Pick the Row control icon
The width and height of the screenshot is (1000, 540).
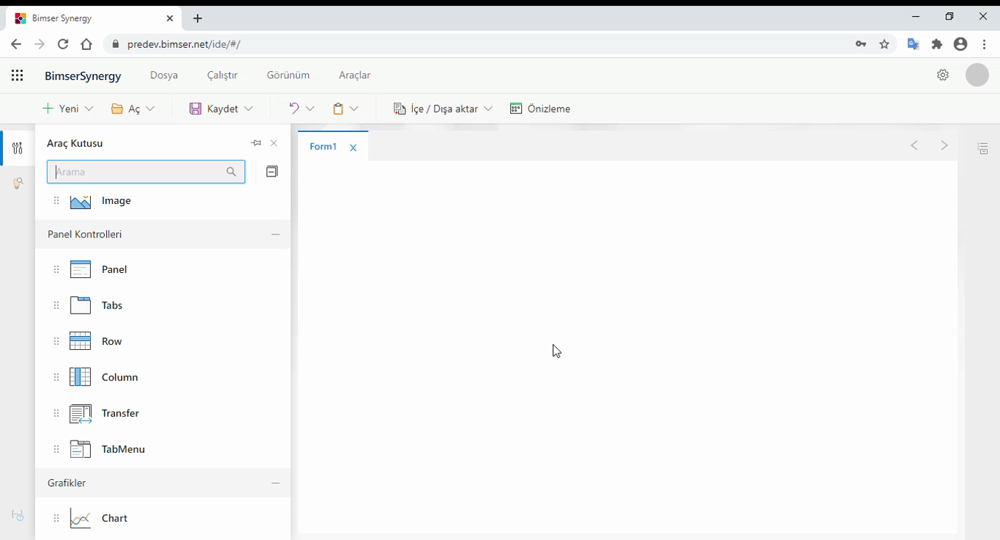(81, 341)
